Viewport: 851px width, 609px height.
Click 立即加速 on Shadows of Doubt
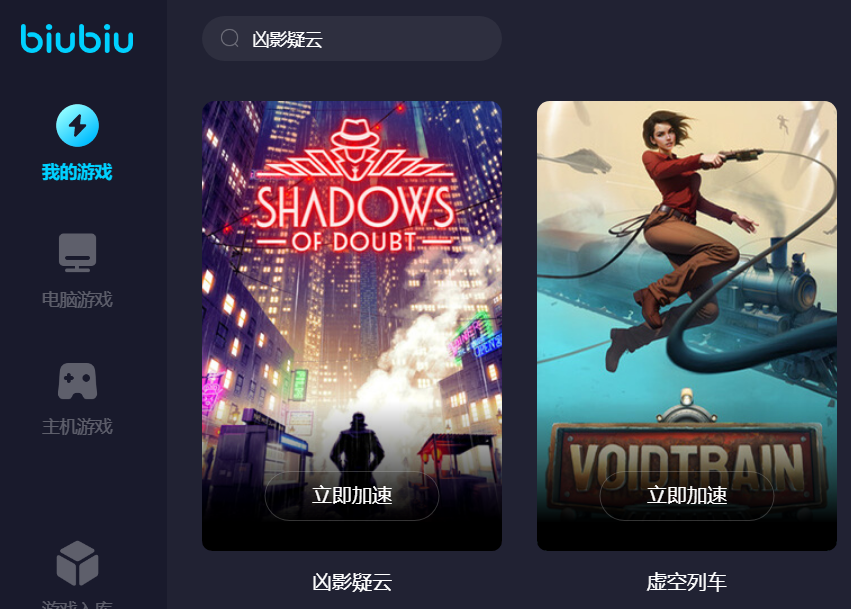click(x=352, y=496)
